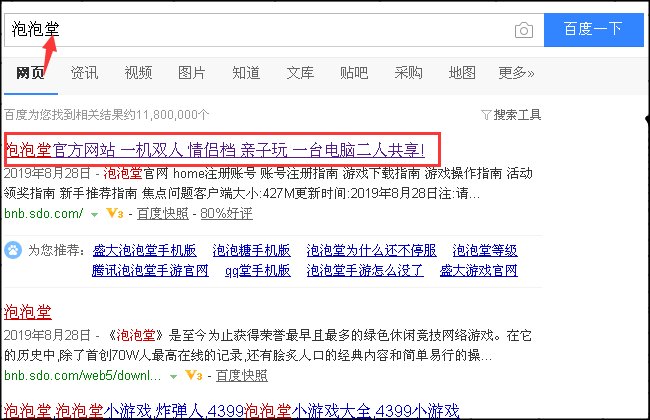The width and height of the screenshot is (650, 420).
Task: Open 泡泡堂为什么还不停服 suggestion
Action: (371, 250)
